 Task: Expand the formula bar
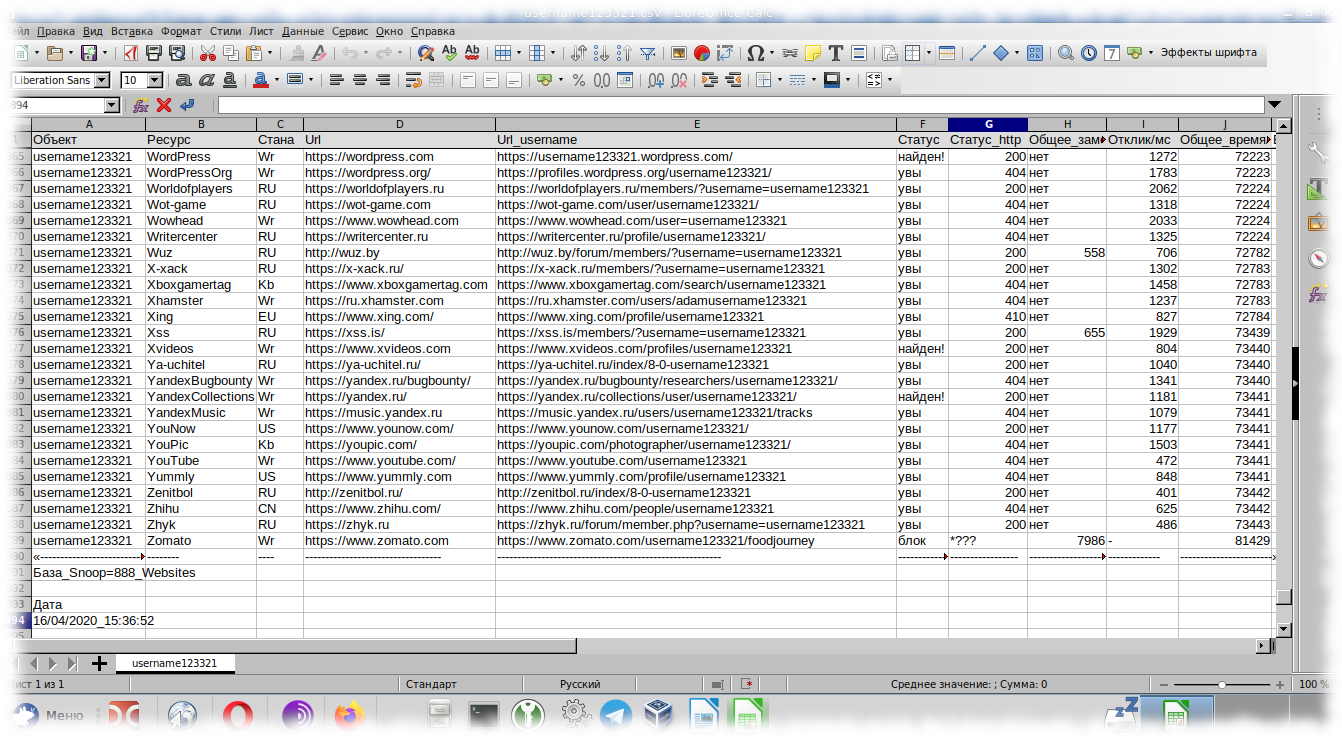[x=1273, y=105]
